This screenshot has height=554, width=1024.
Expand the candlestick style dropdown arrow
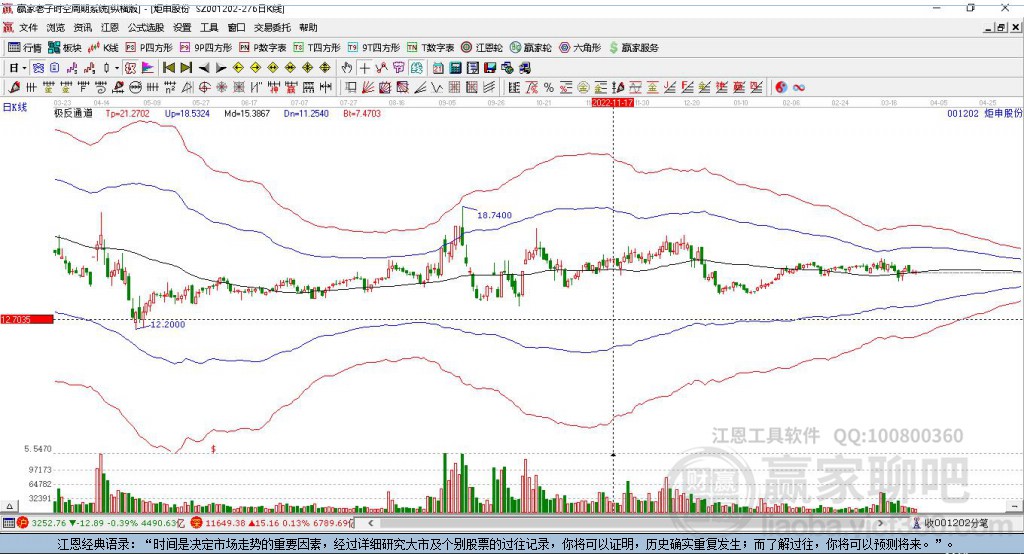click(x=117, y=67)
